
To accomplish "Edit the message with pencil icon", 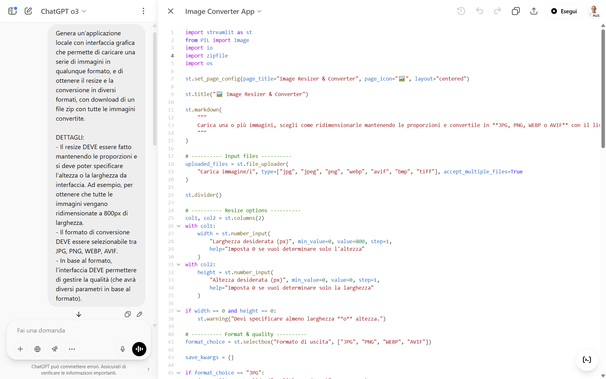I will pos(140,314).
